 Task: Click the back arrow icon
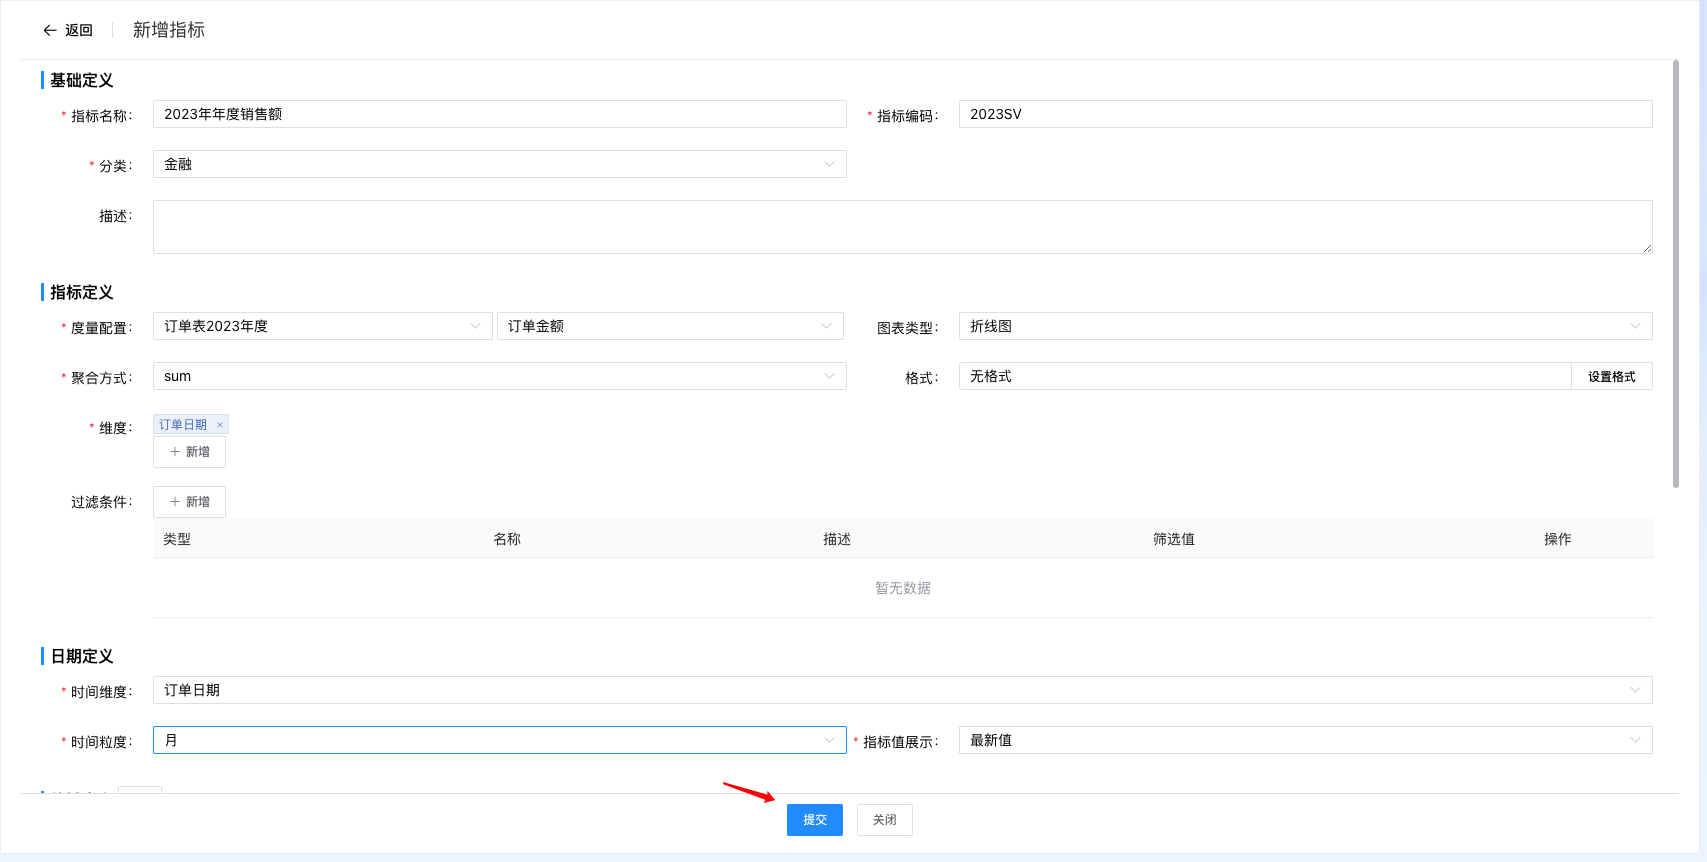tap(50, 31)
